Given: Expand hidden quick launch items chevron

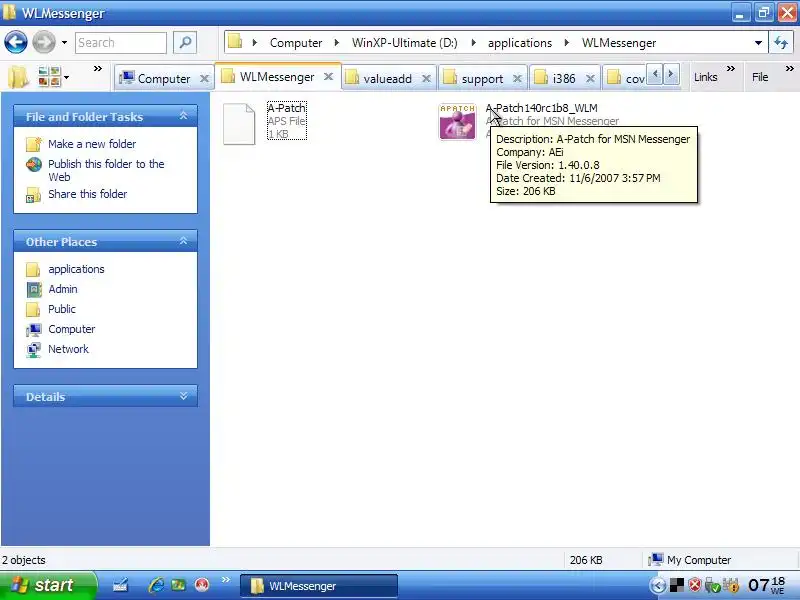Looking at the screenshot, I should (226, 580).
